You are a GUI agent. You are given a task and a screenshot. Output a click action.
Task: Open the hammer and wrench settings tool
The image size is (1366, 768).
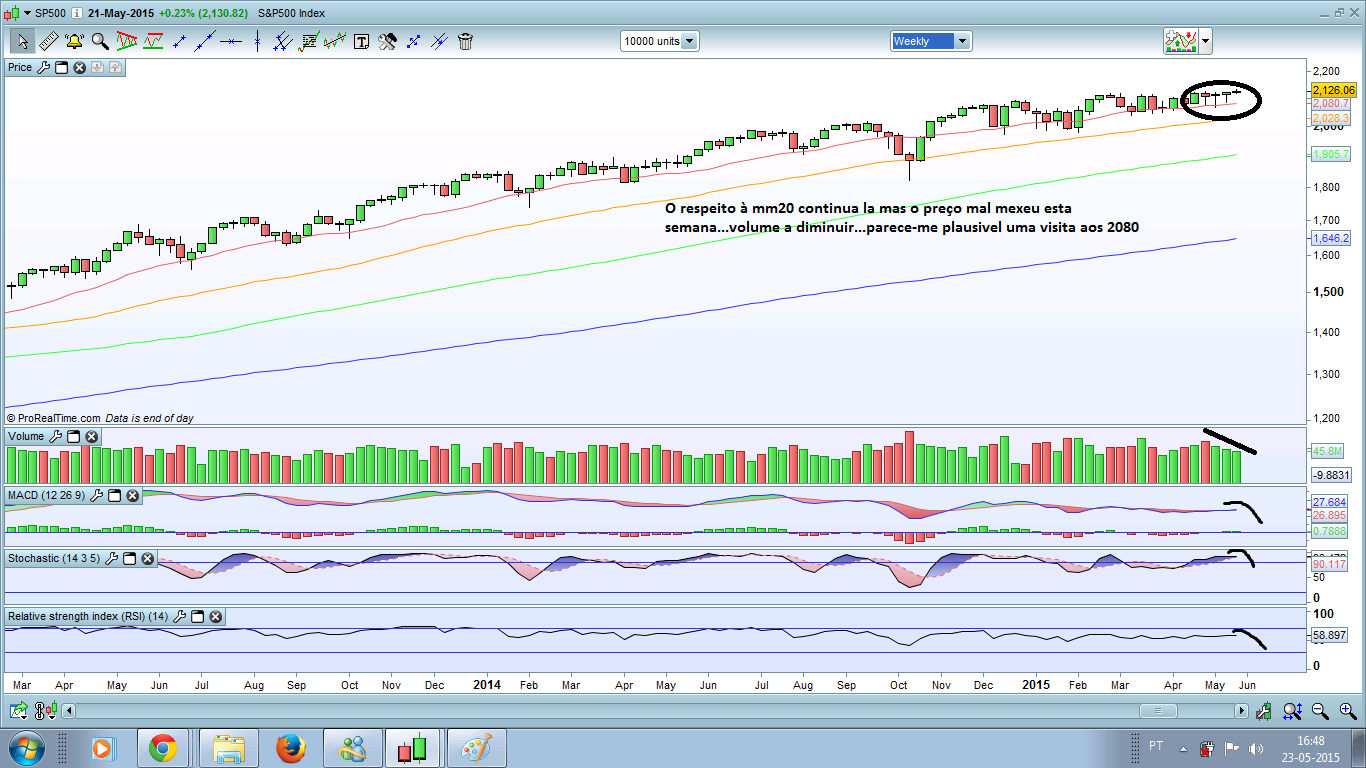[387, 41]
